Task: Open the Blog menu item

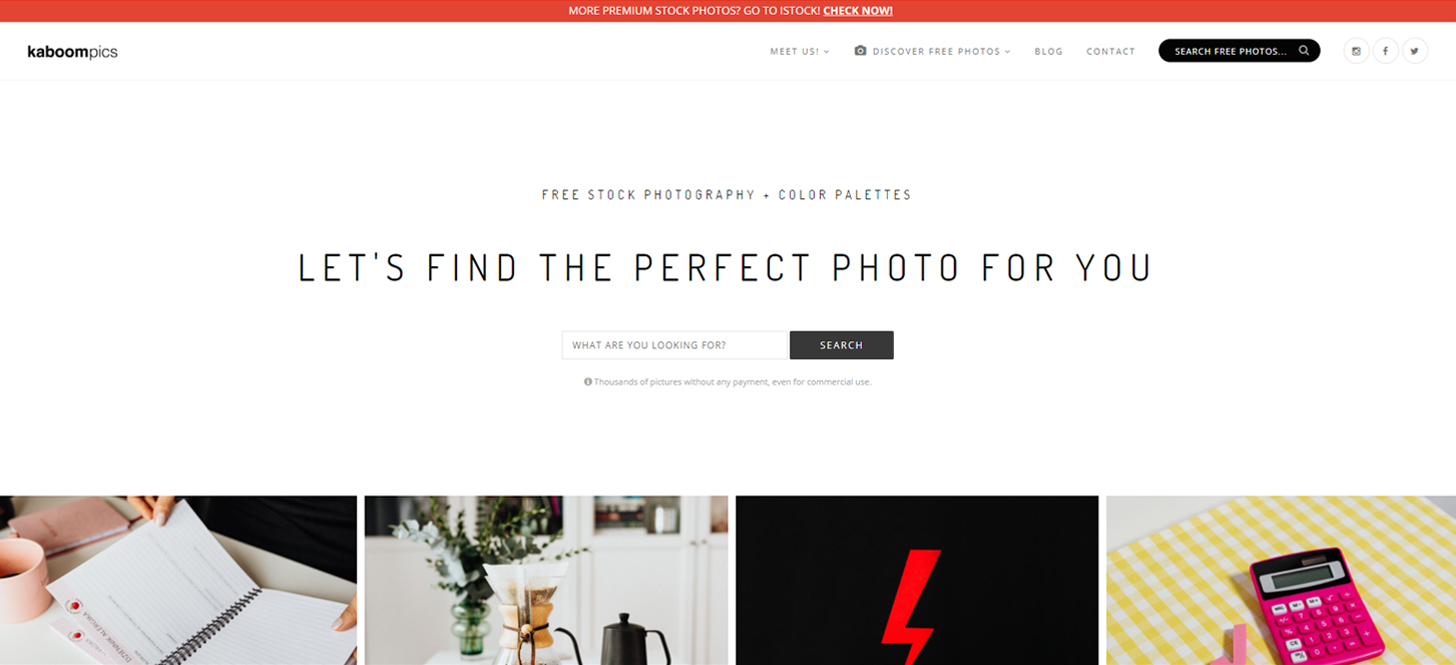Action: [1048, 51]
